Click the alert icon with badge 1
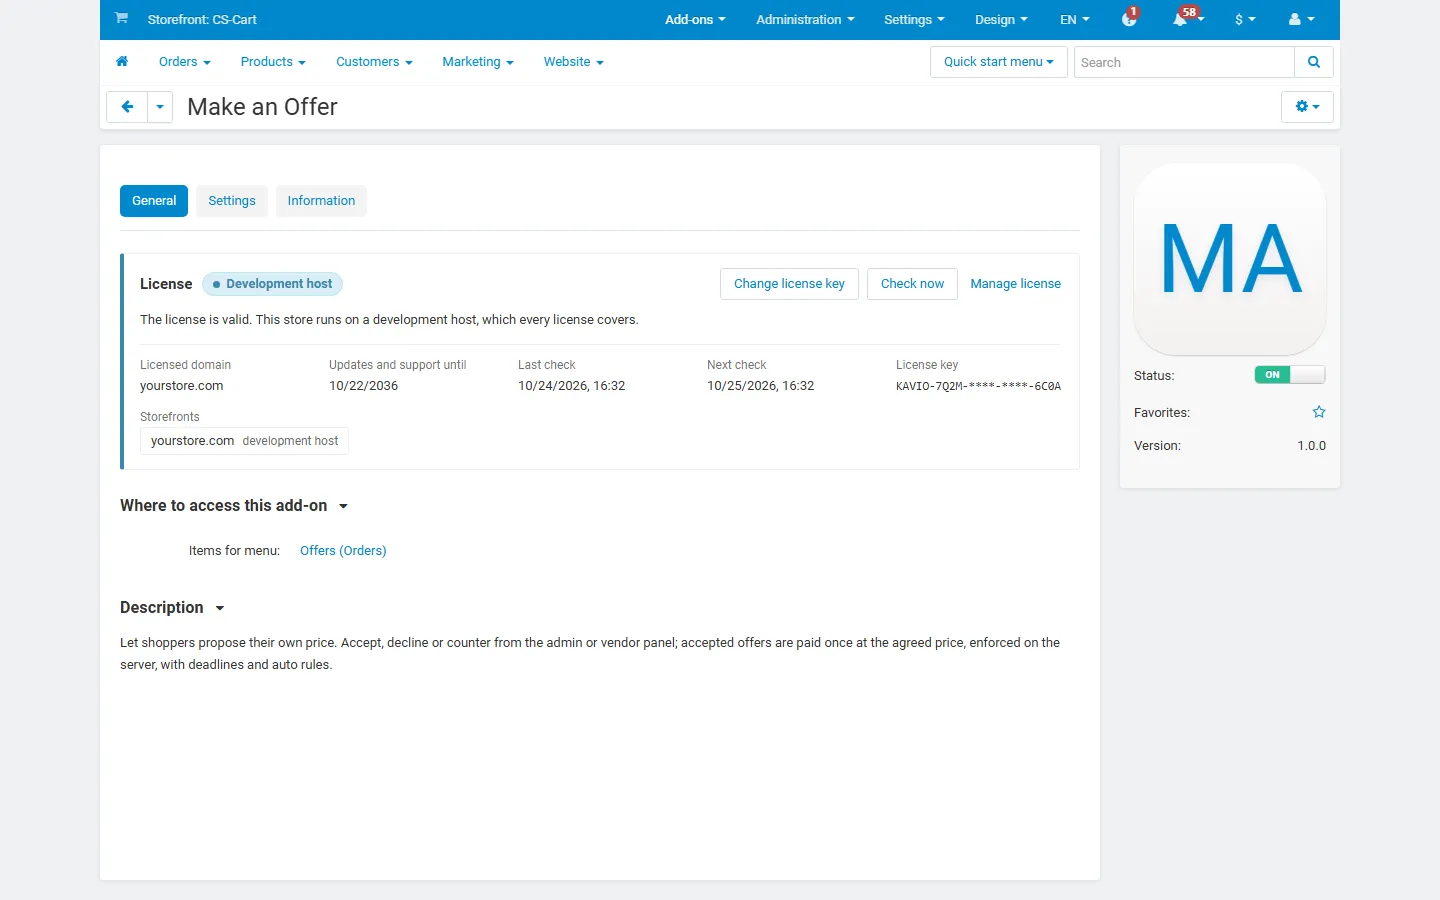1440x900 pixels. [1130, 18]
